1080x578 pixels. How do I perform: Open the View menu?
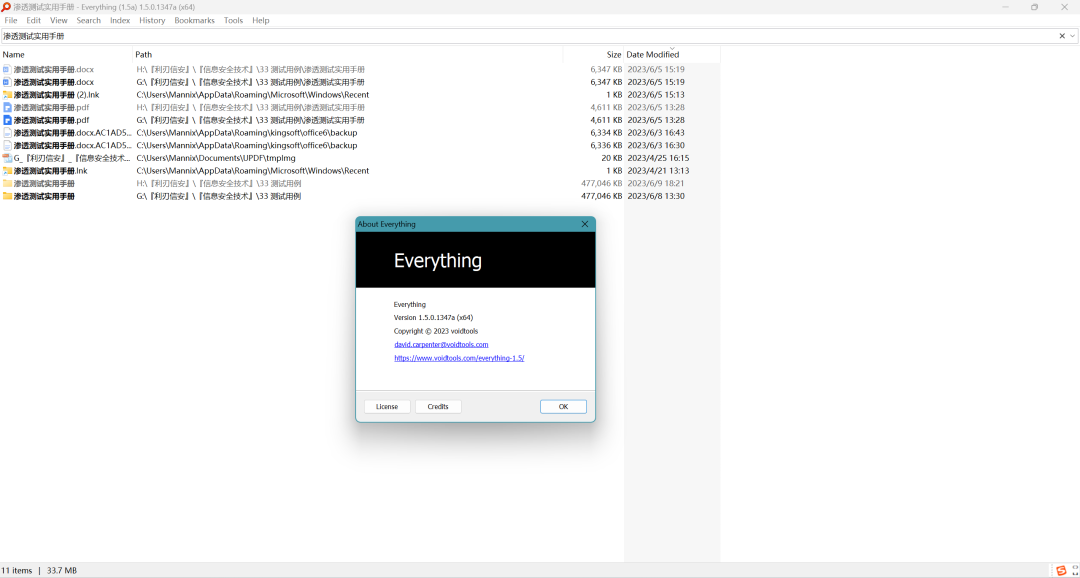click(59, 21)
